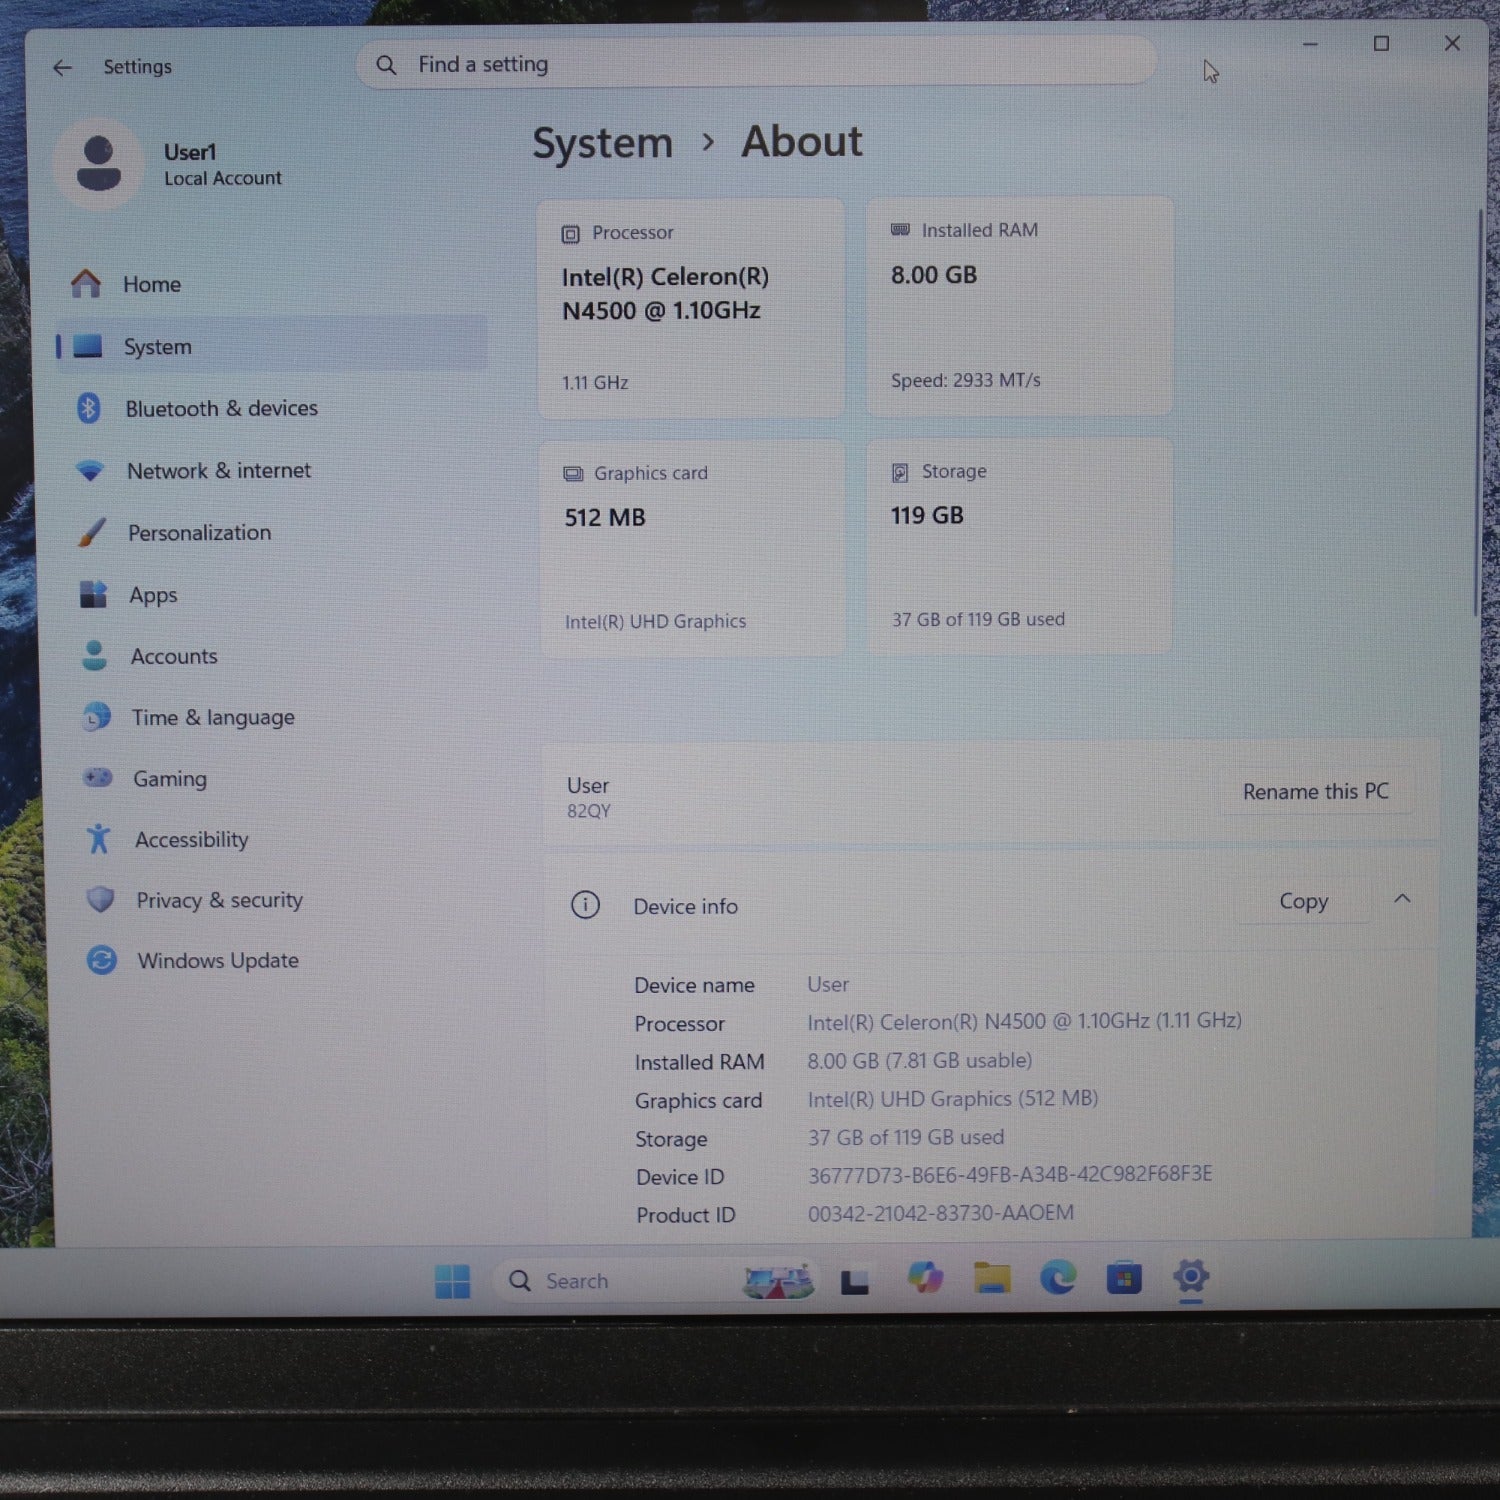Click the Apps icon in sidebar
The height and width of the screenshot is (1500, 1500).
[x=93, y=594]
